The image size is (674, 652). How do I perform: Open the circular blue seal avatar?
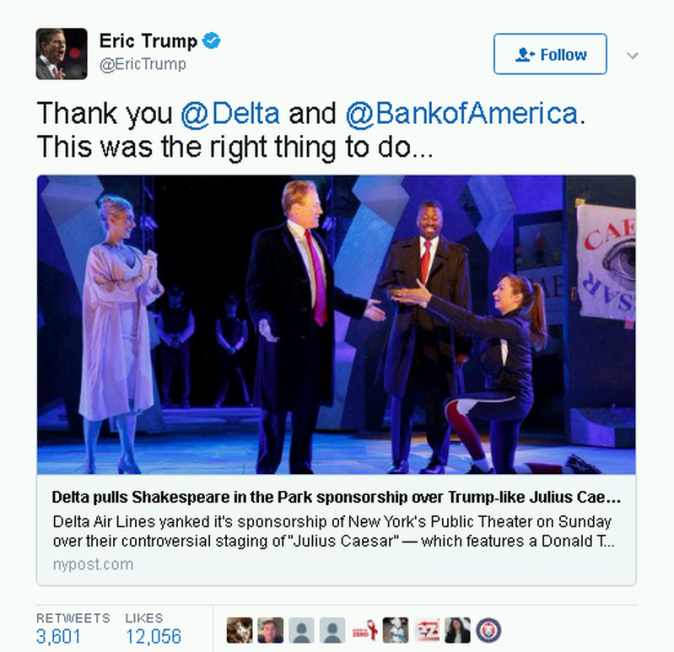488,631
